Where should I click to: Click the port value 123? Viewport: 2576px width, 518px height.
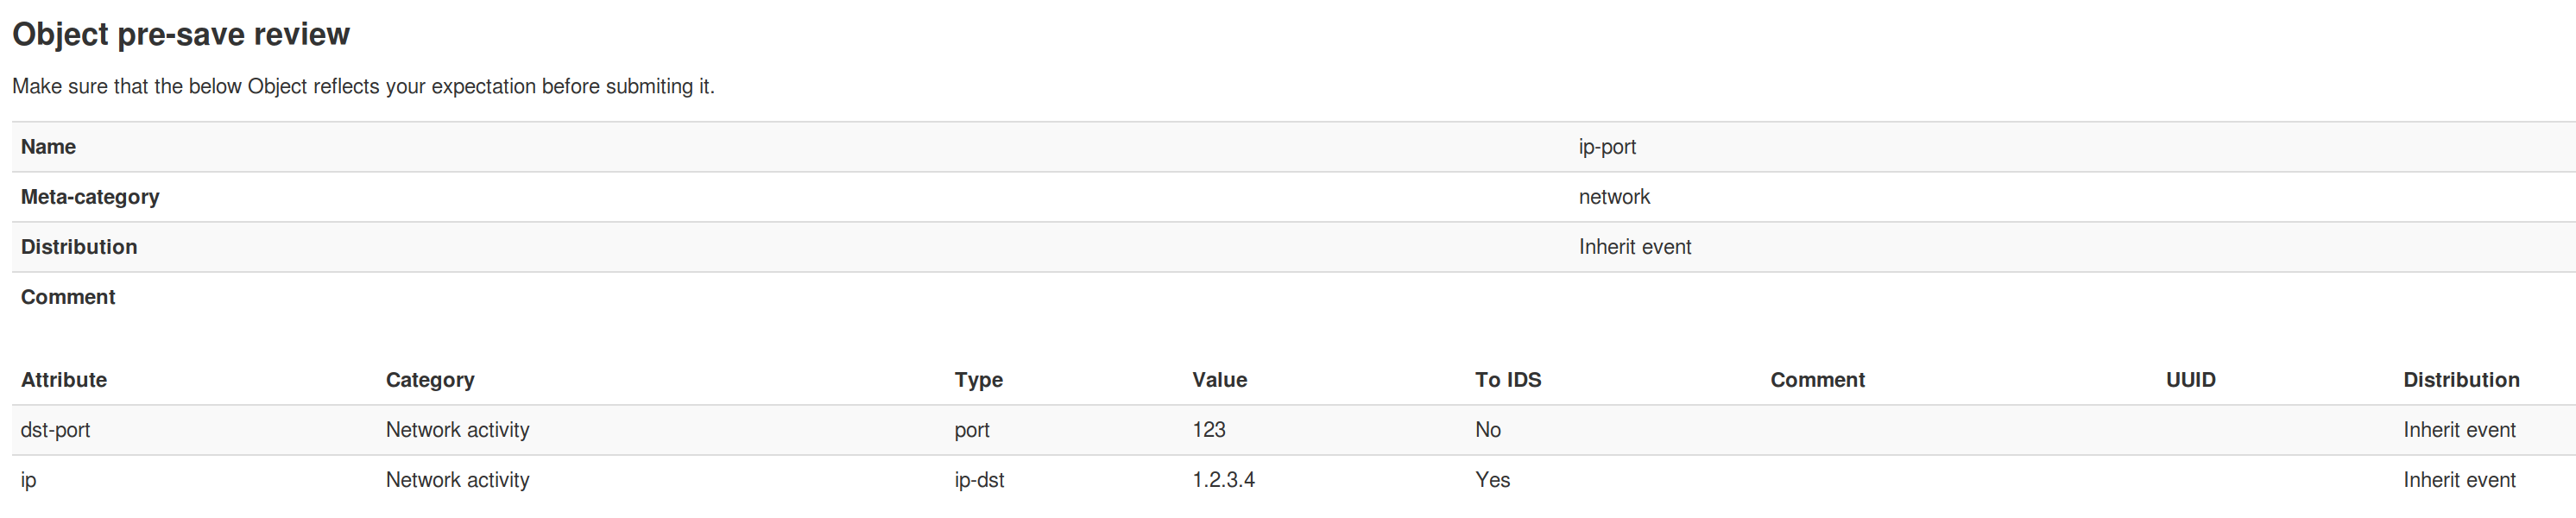(1208, 430)
